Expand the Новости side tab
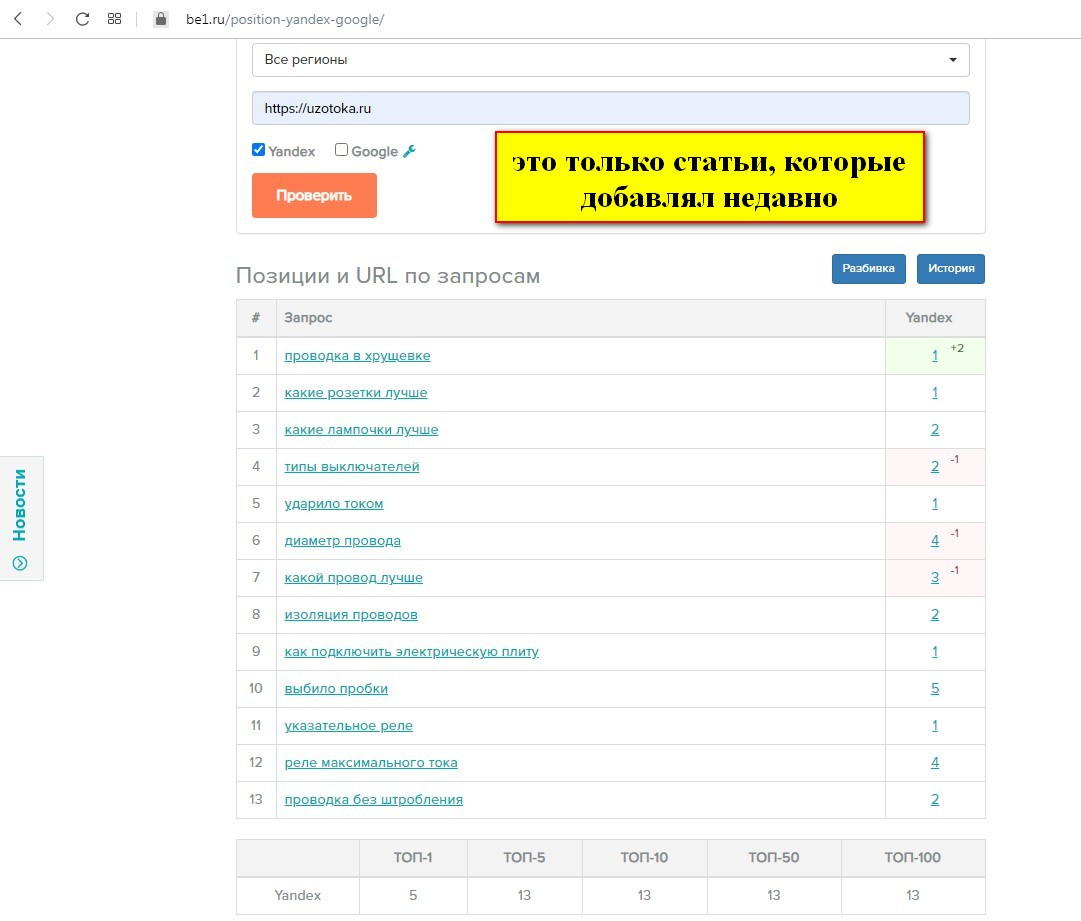This screenshot has height=921, width=1081. click(21, 518)
